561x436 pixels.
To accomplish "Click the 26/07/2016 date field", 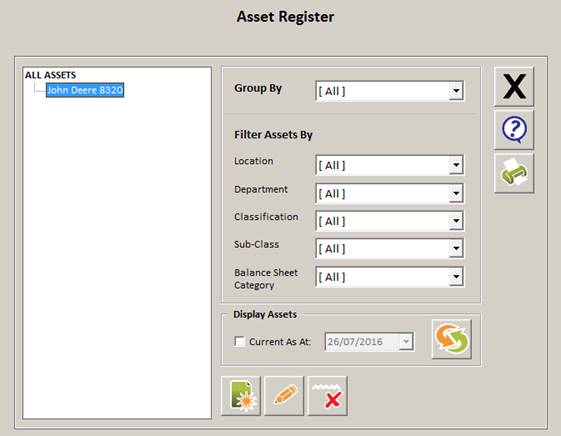I will click(x=362, y=342).
